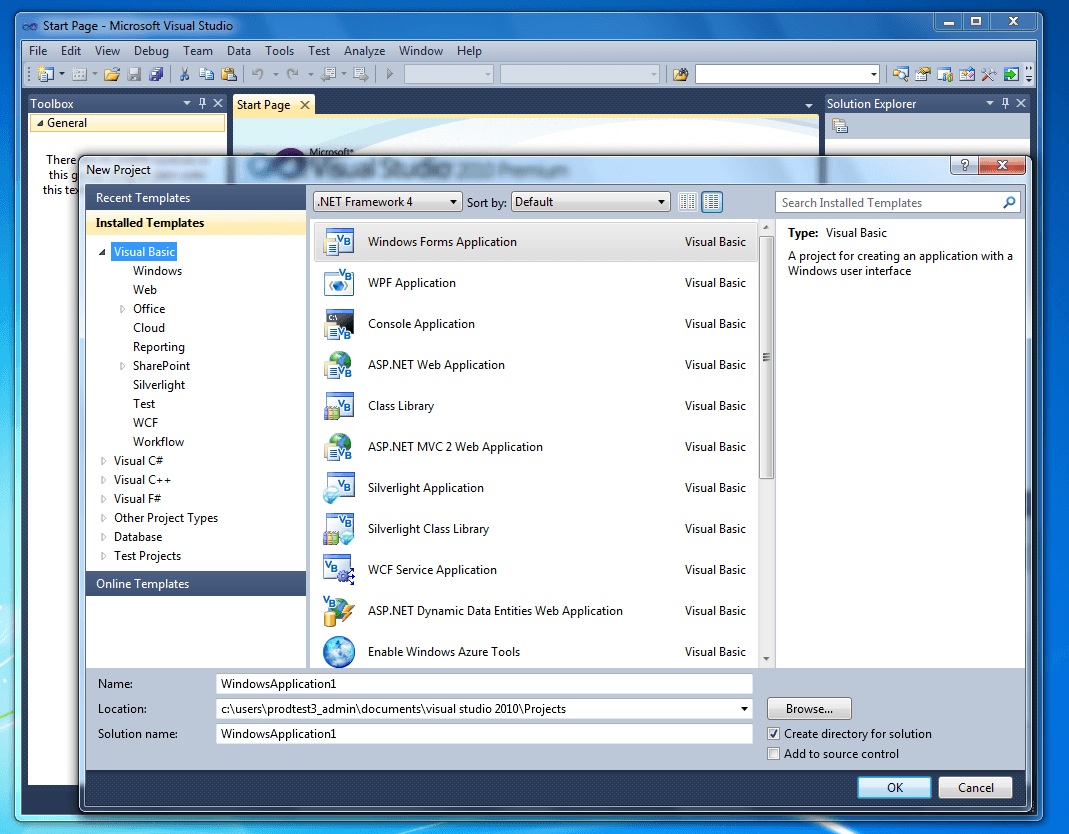Select the Silverlight category in tree
This screenshot has width=1069, height=834.
[159, 385]
